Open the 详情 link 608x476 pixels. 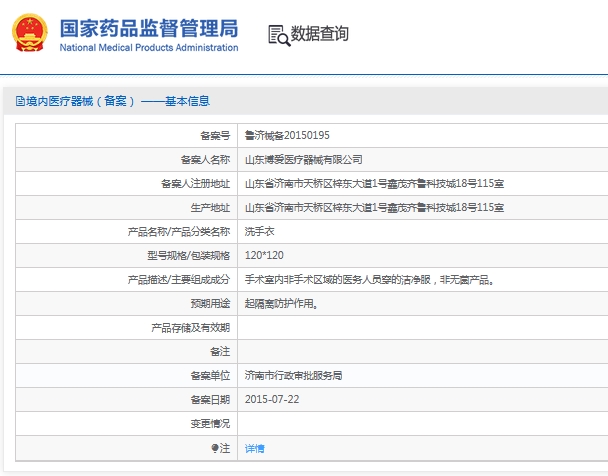pyautogui.click(x=255, y=448)
